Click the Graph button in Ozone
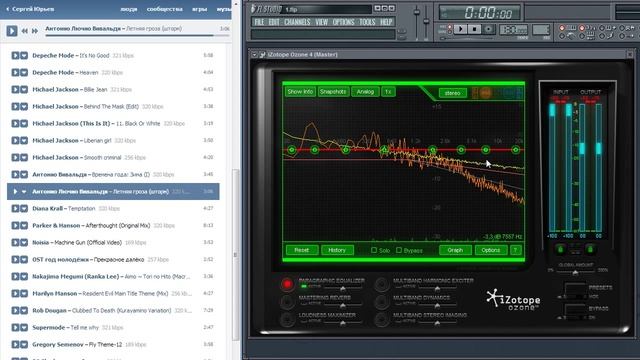Image resolution: width=640 pixels, height=360 pixels. 455,250
